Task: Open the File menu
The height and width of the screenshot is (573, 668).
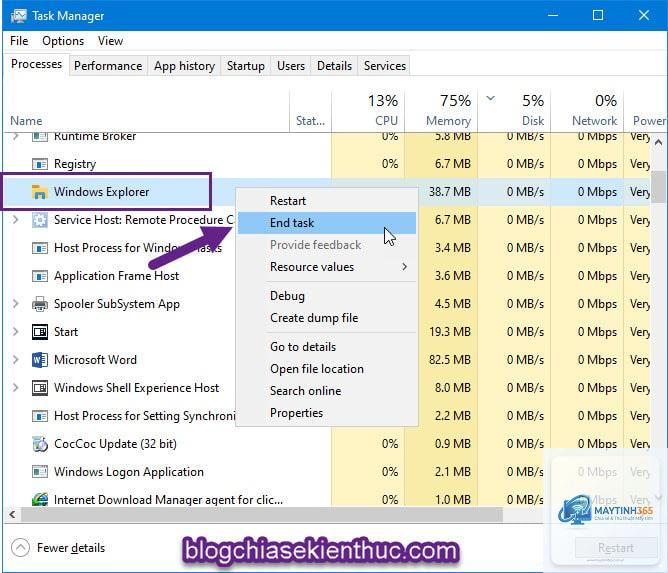Action: [19, 41]
